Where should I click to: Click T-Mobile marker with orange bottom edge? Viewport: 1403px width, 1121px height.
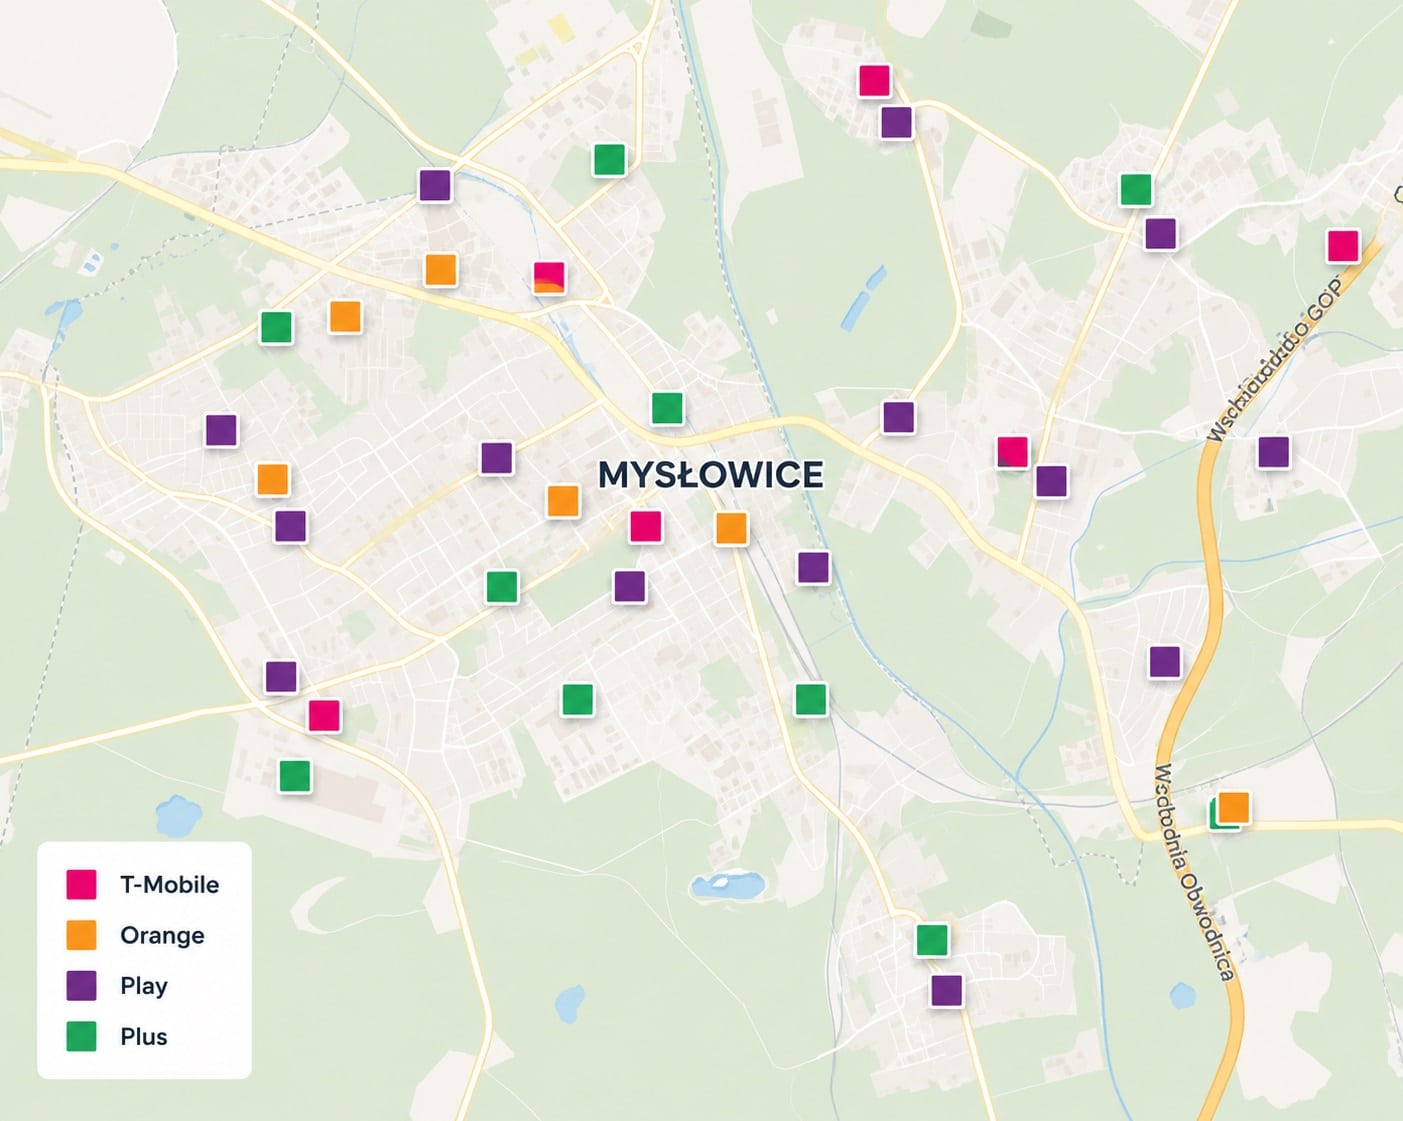(x=550, y=277)
